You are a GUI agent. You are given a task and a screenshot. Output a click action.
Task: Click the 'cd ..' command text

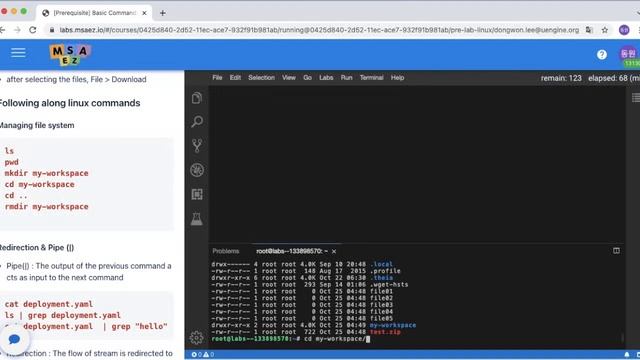16,196
